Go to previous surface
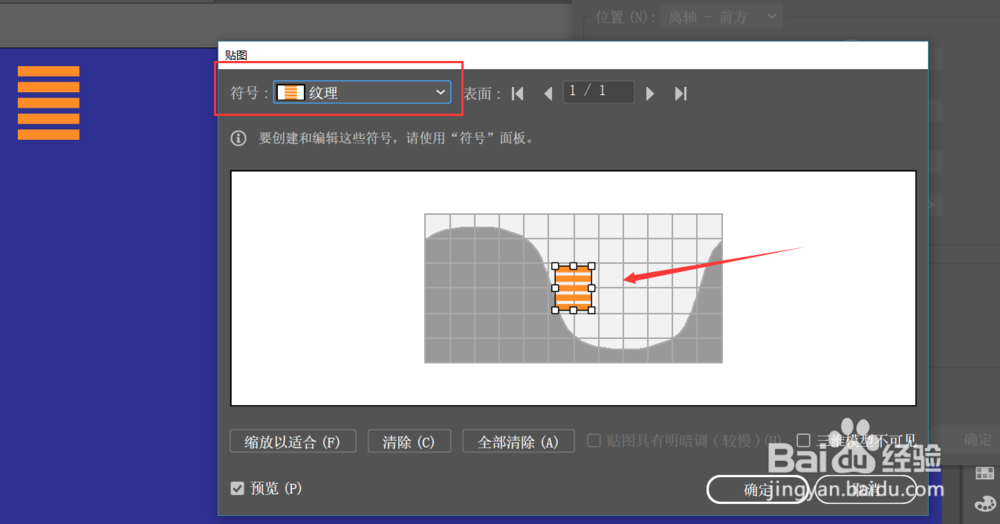Image resolution: width=1000 pixels, height=524 pixels. click(x=548, y=94)
